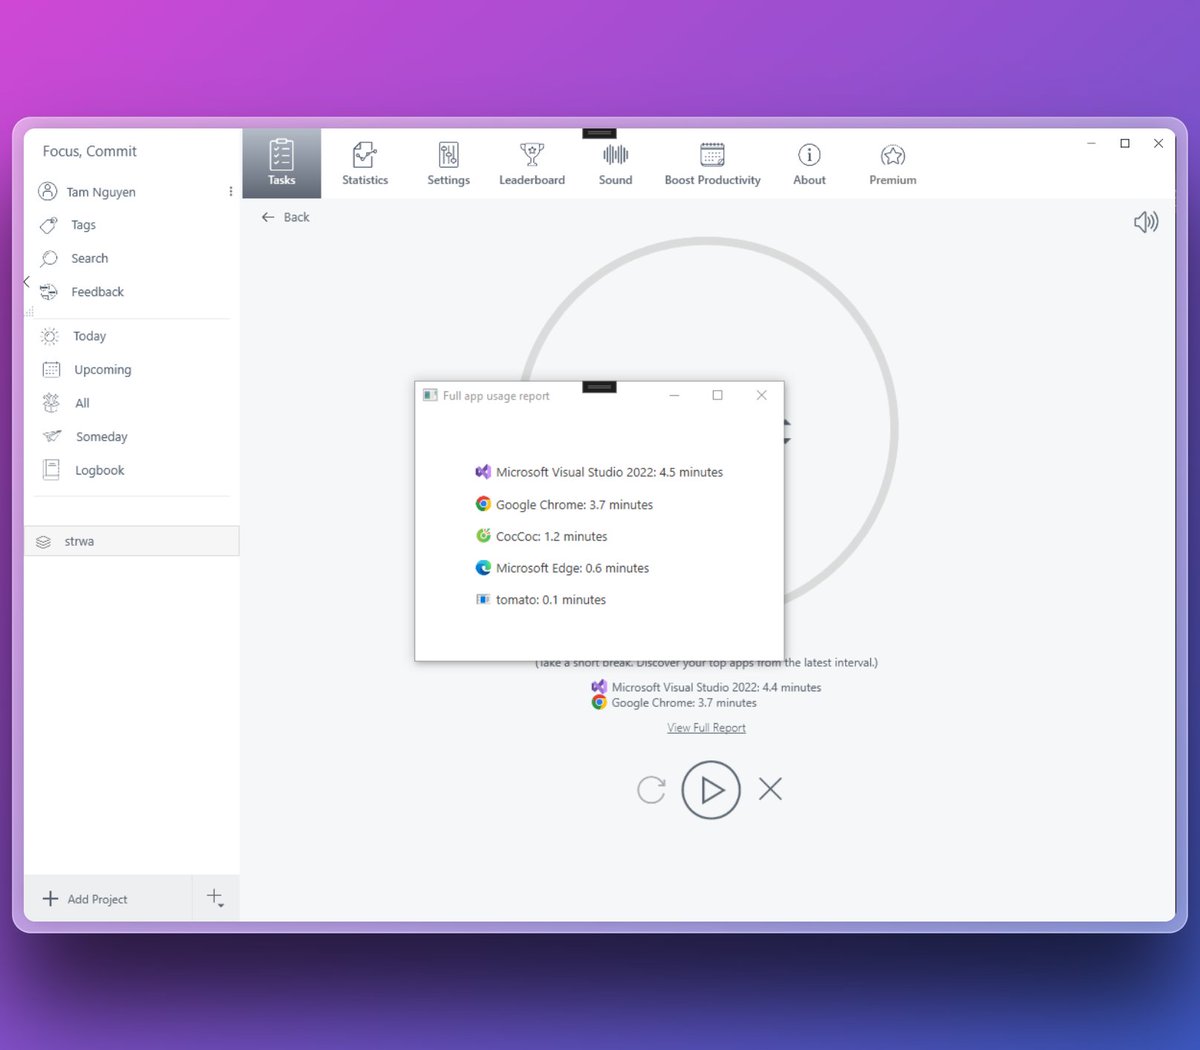This screenshot has height=1050, width=1200.
Task: Cancel the timer with X button
Action: pyautogui.click(x=770, y=790)
